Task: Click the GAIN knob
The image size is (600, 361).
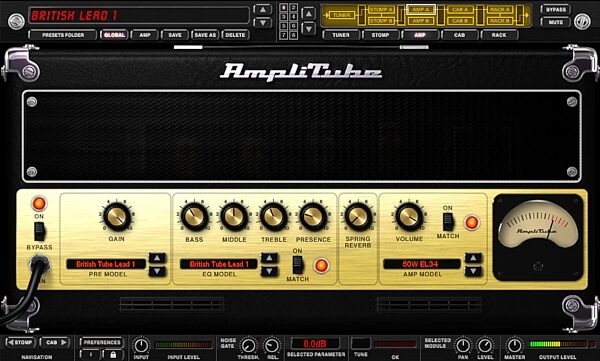Action: point(117,216)
